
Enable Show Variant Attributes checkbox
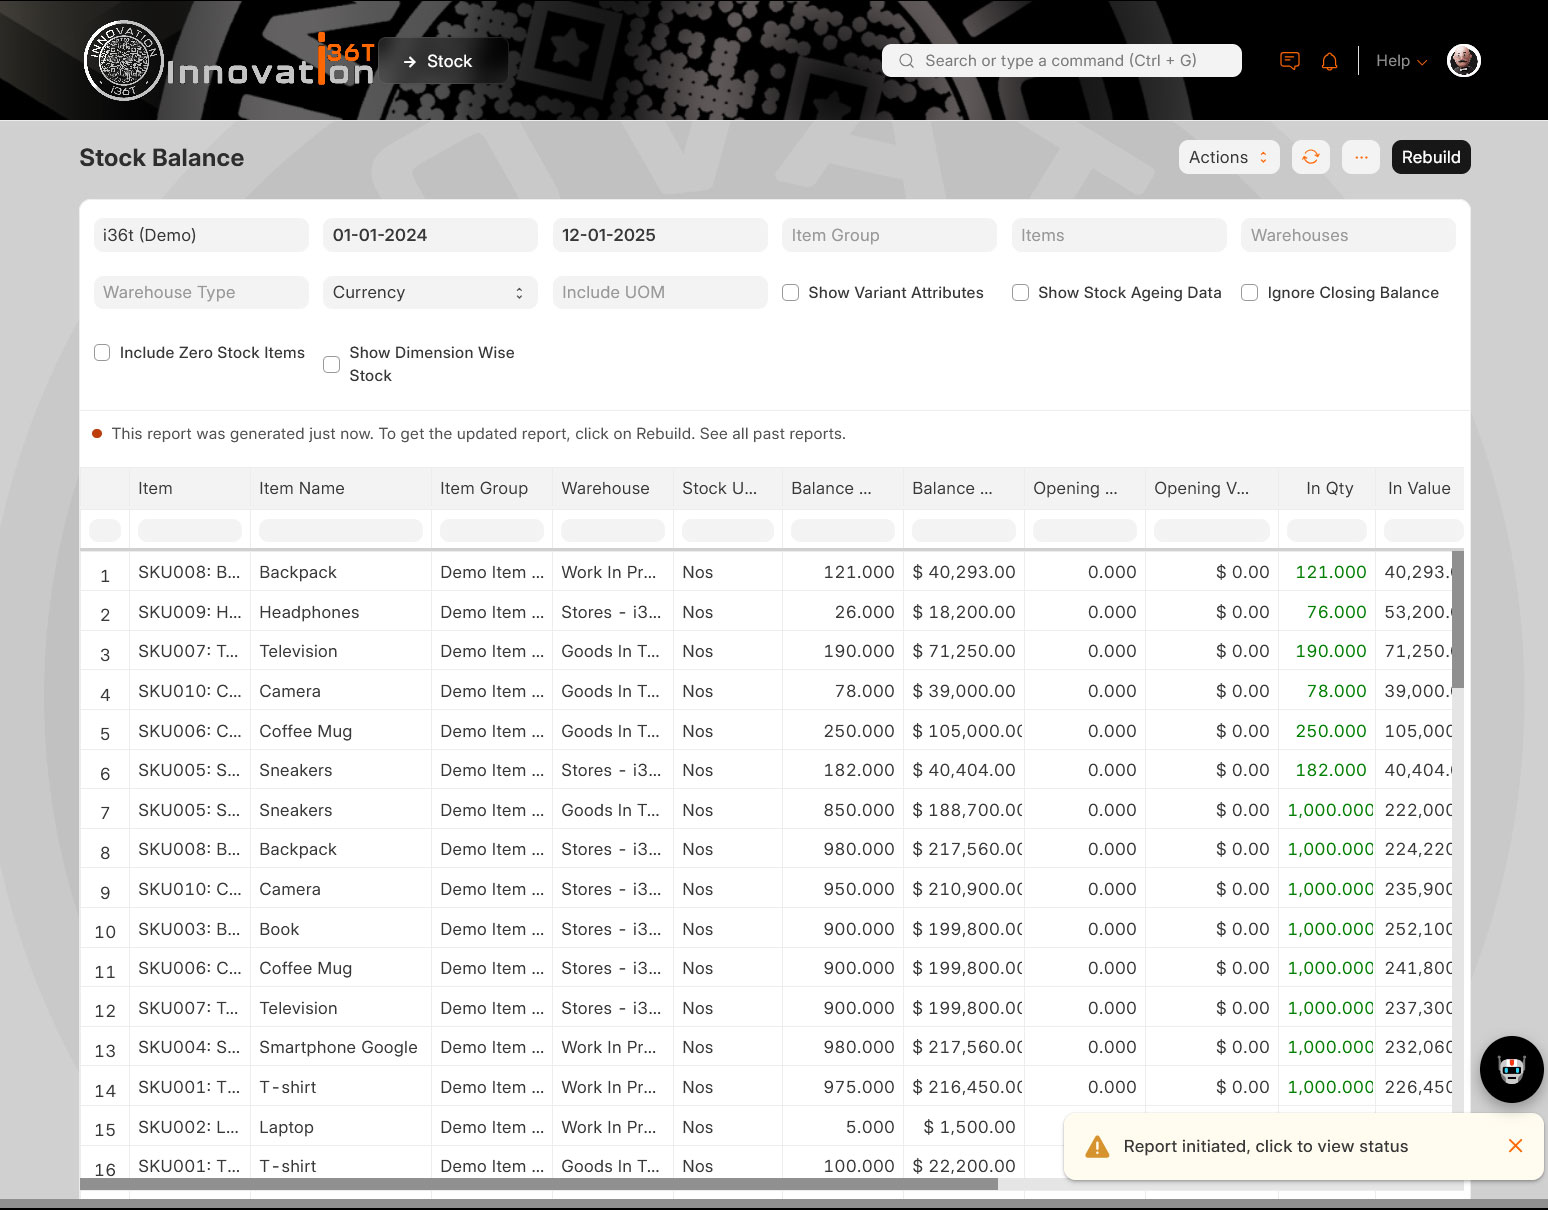[791, 293]
